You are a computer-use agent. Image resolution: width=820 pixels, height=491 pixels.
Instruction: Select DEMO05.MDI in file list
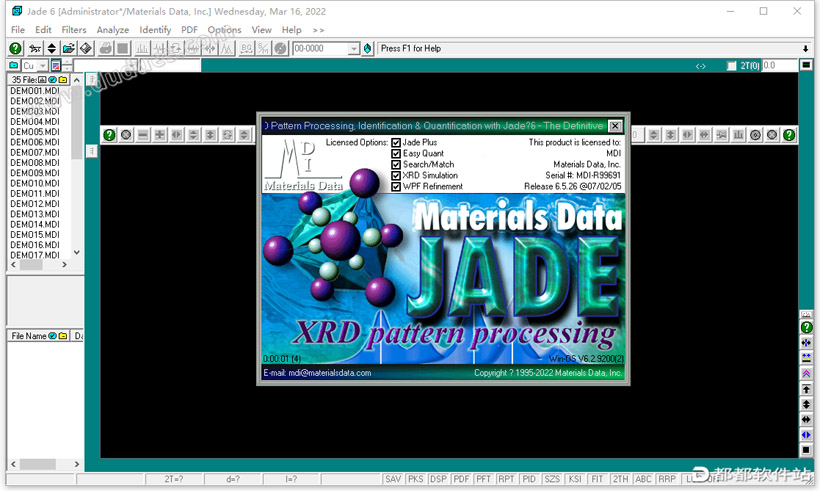(35, 132)
